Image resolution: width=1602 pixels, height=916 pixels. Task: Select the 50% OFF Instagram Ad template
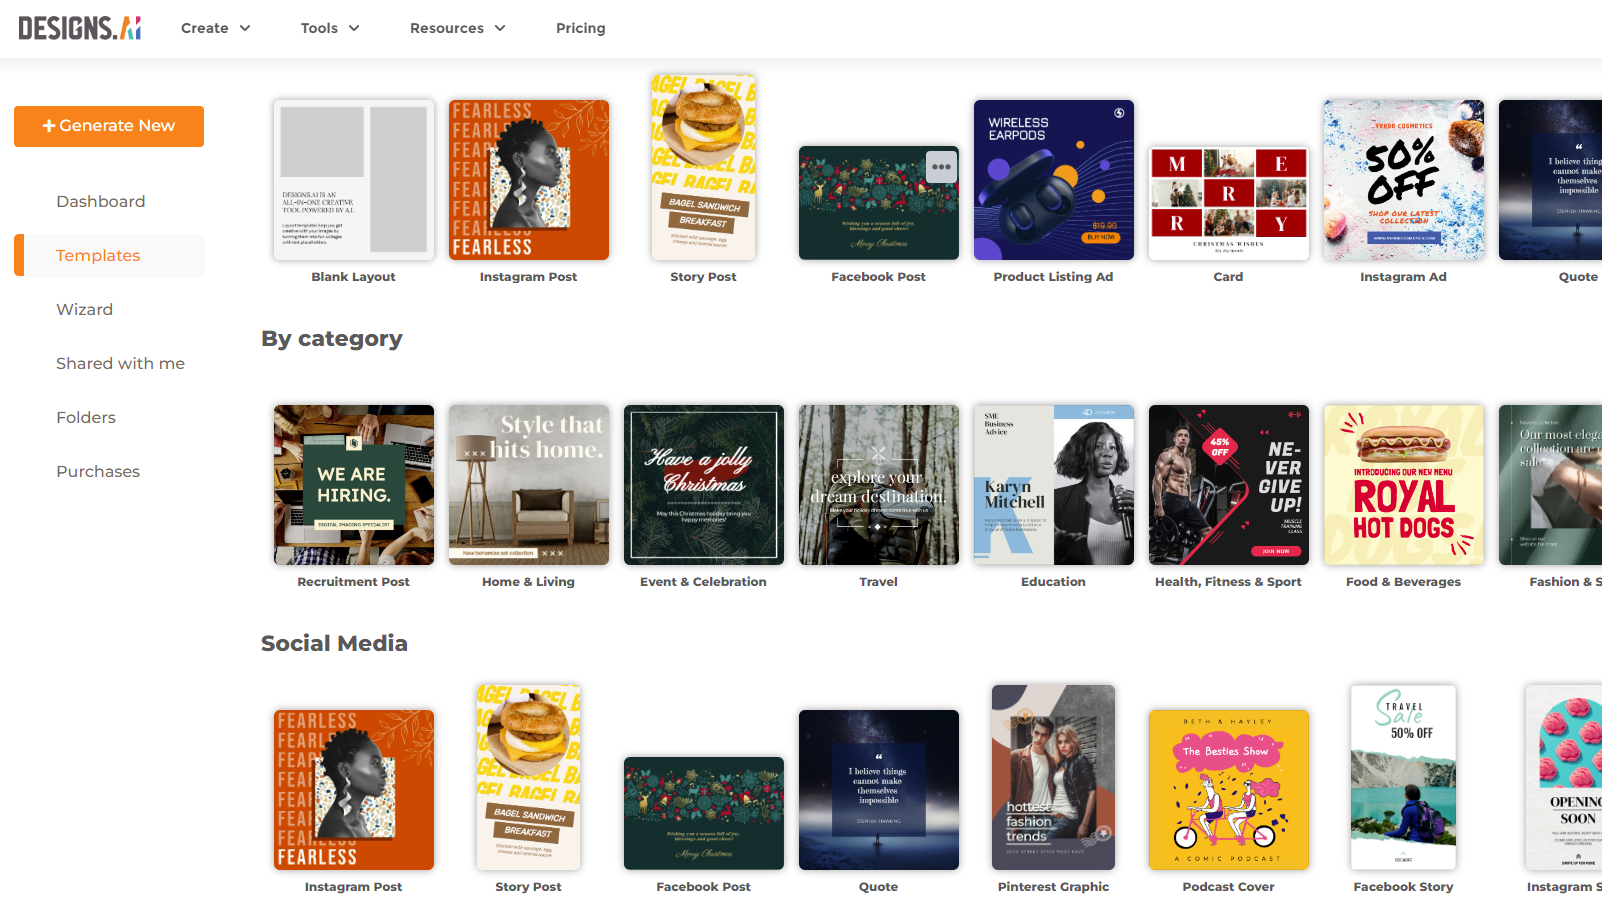1403,180
